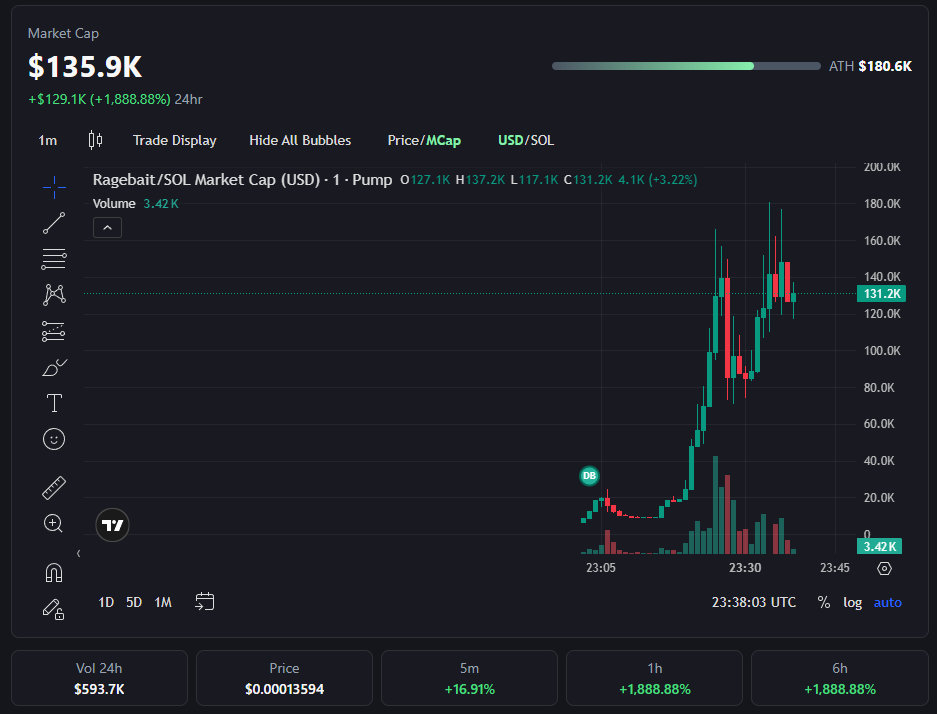Switch the Price/MCap display mode
This screenshot has height=714, width=937.
424,140
